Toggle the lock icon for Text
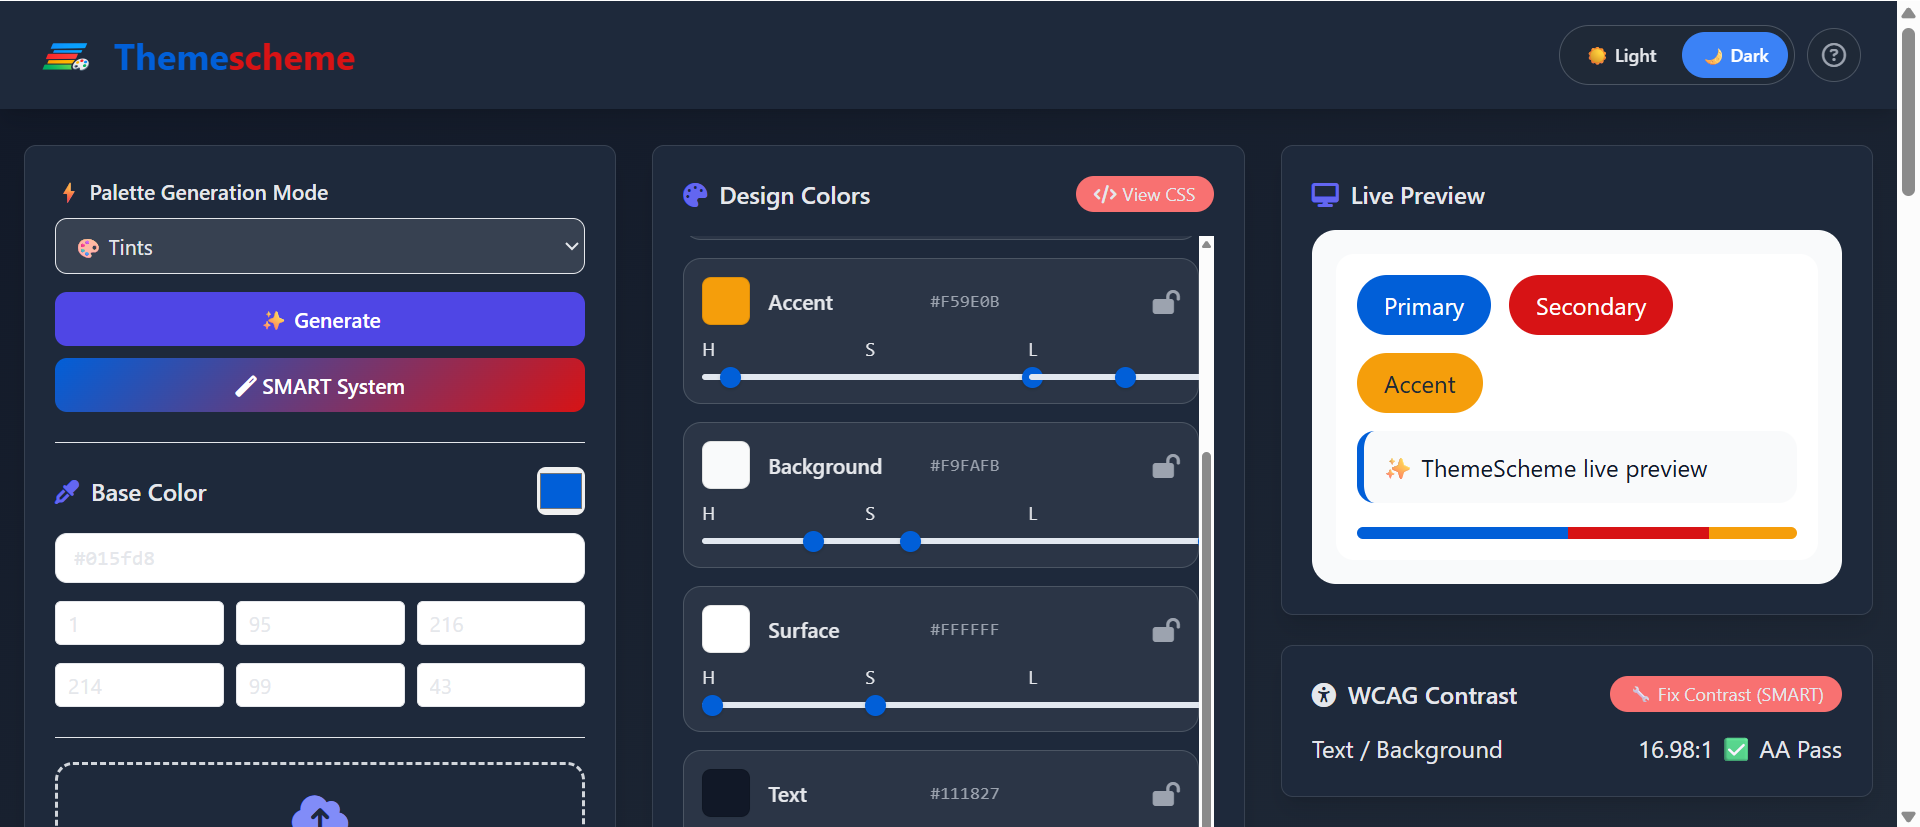 (1166, 794)
